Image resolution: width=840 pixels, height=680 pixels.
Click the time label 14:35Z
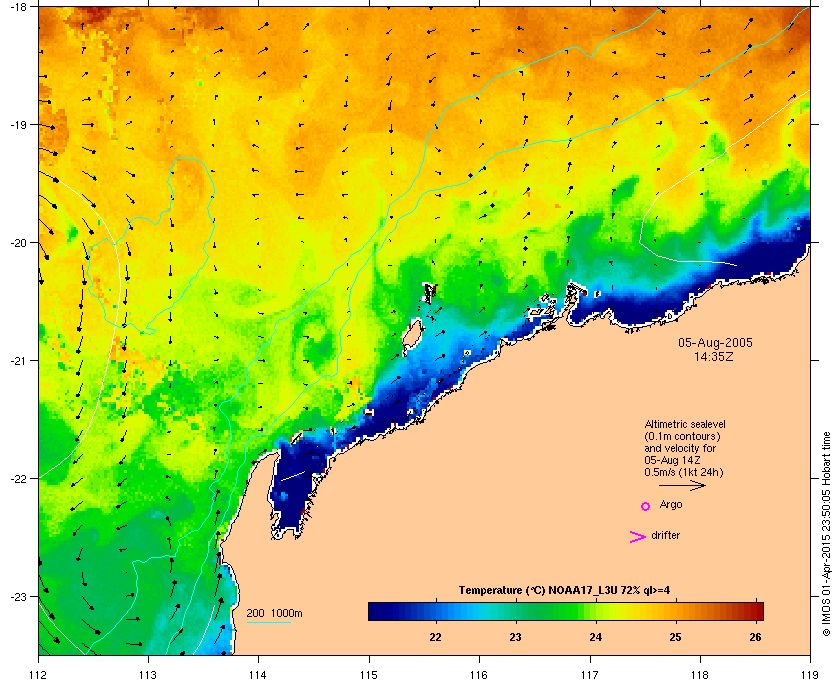coord(714,356)
